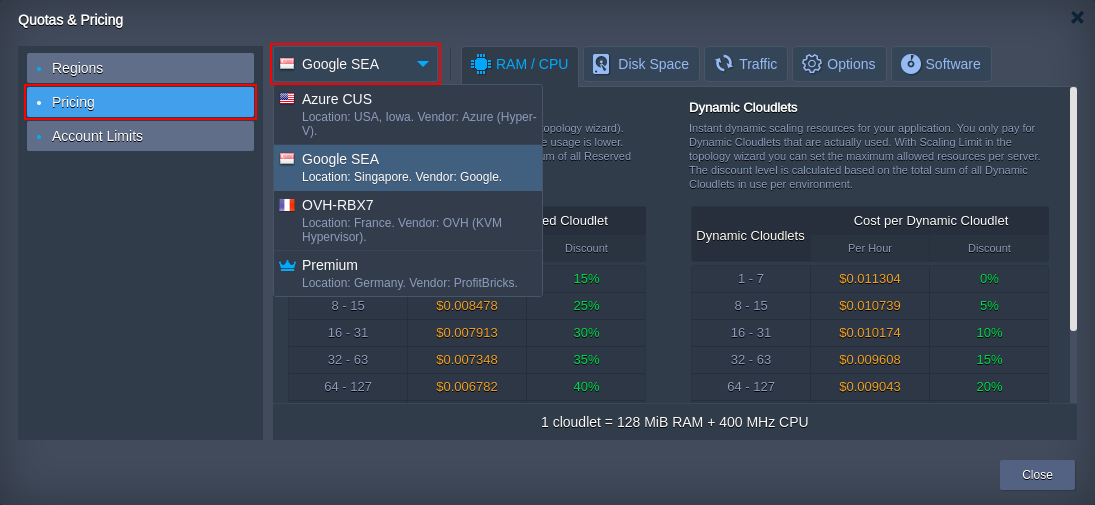Switch to the Software tab
This screenshot has width=1095, height=505.
941,64
